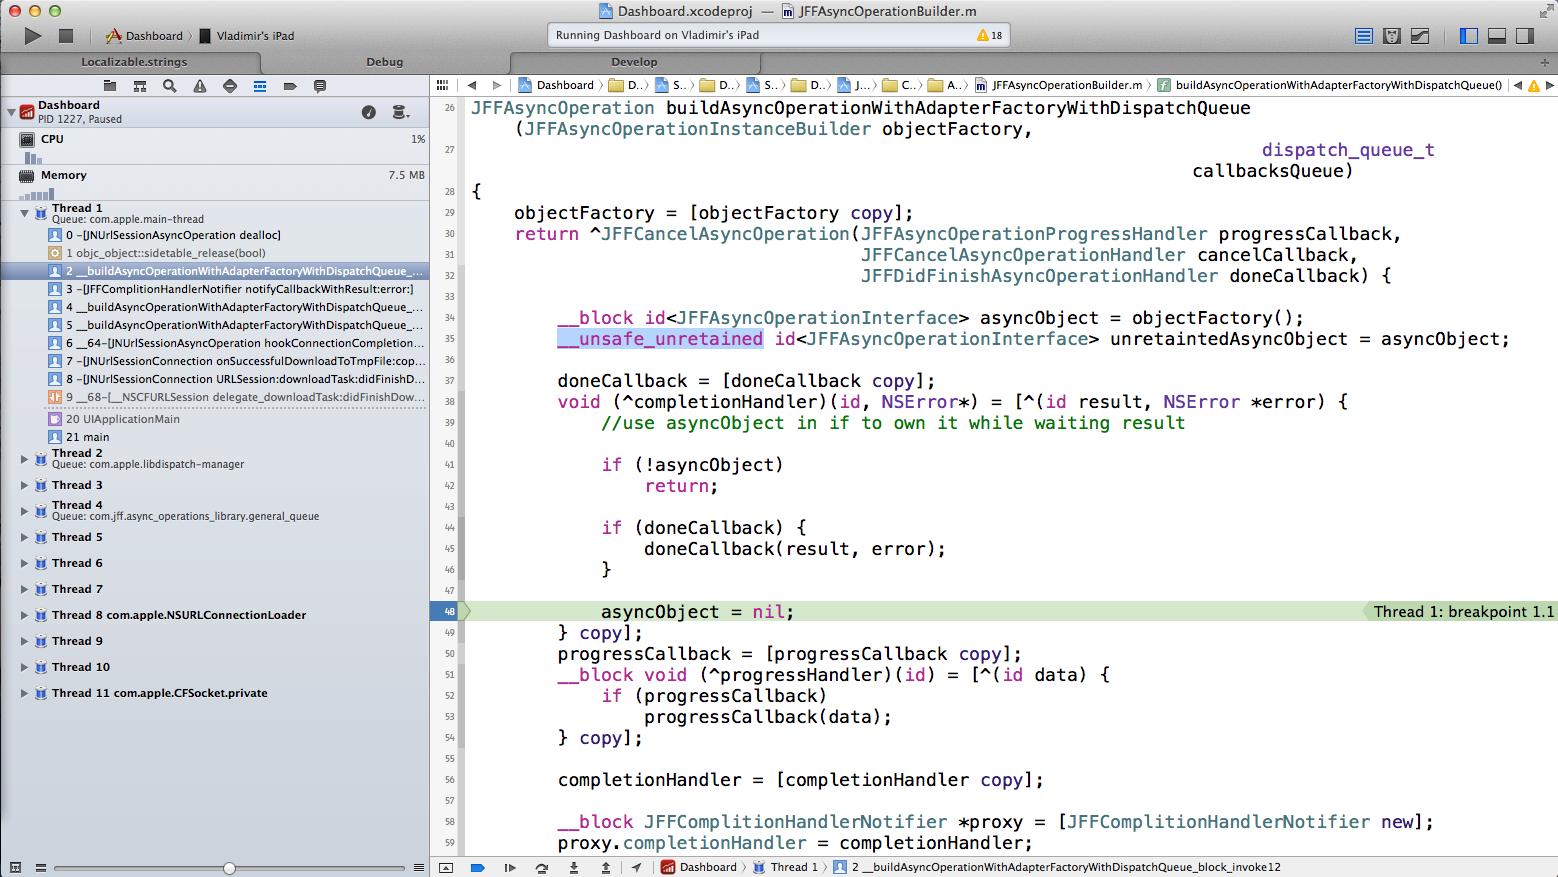1558x877 pixels.
Task: Switch to the Debug tab
Action: tap(384, 62)
